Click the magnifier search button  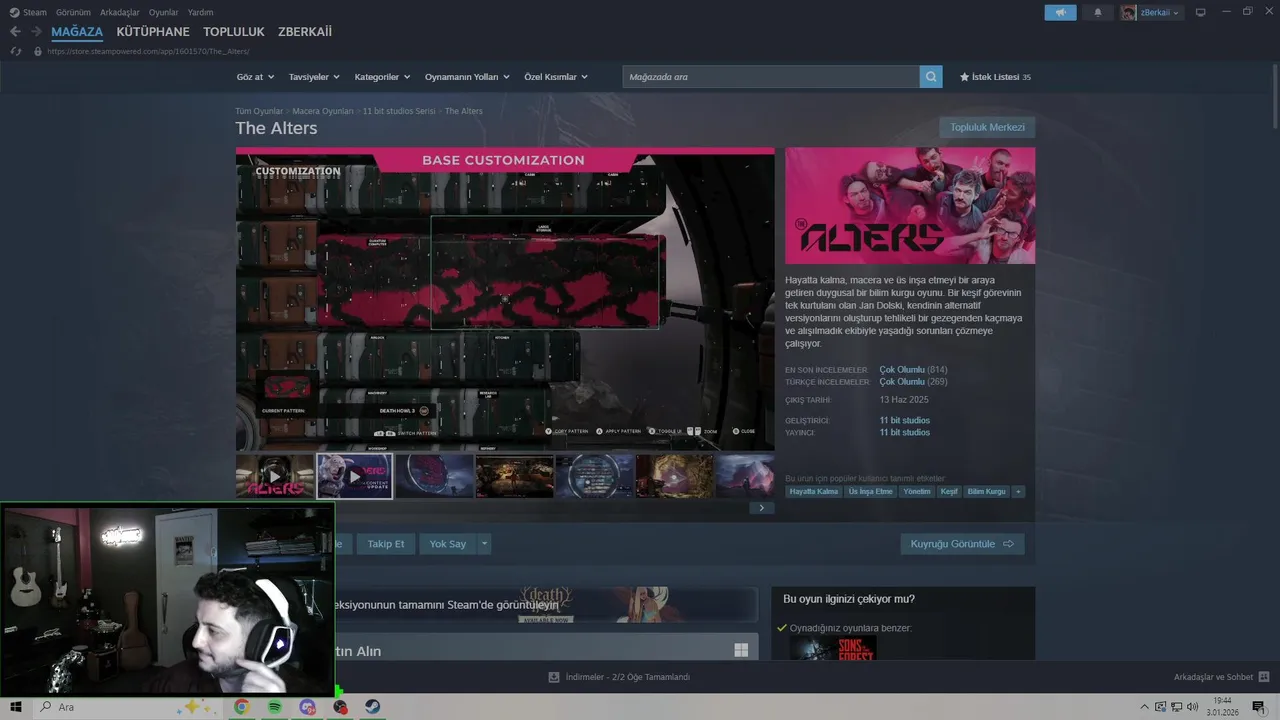click(x=931, y=77)
